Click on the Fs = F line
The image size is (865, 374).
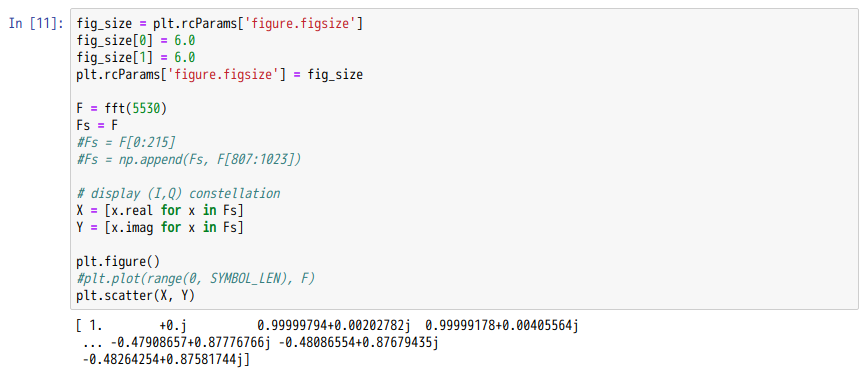[97, 126]
